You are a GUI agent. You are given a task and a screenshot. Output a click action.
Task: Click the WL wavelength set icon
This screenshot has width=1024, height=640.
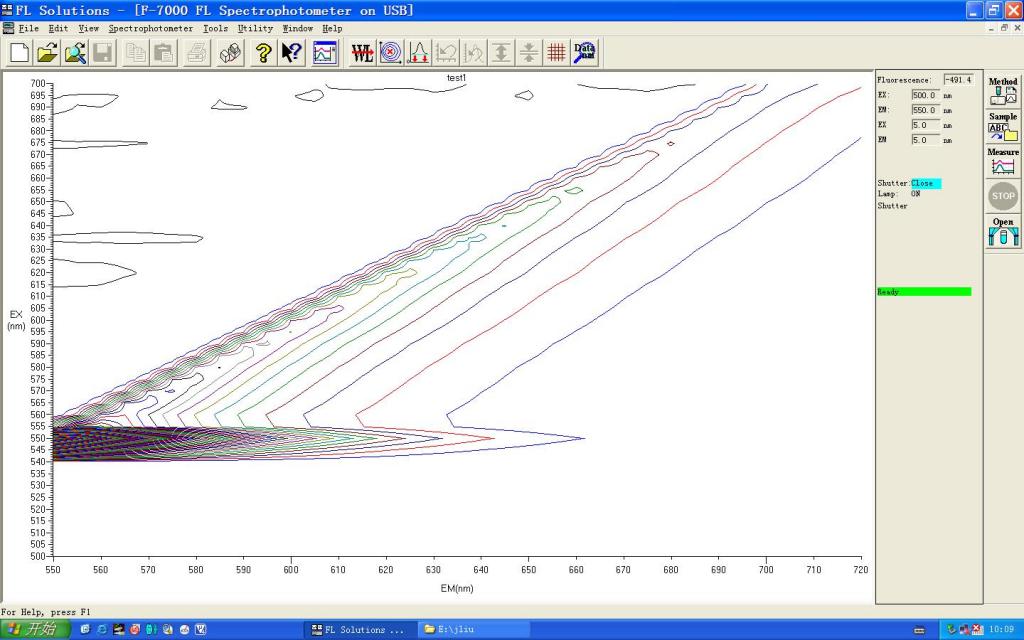point(362,53)
